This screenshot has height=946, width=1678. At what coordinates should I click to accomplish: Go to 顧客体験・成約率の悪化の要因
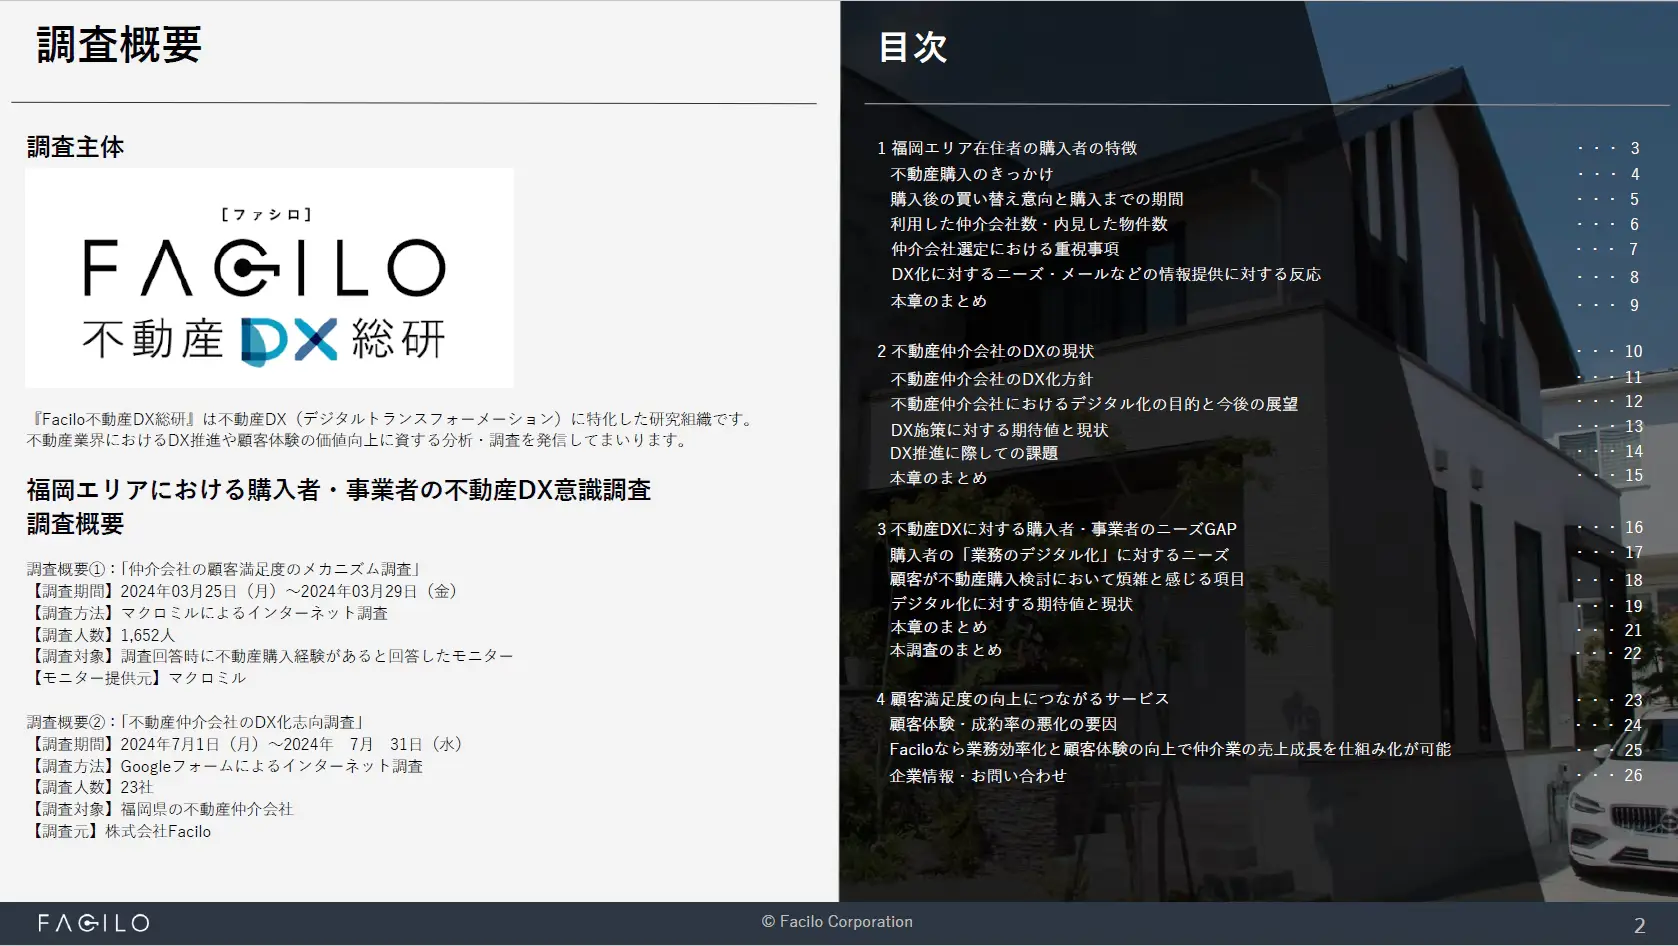tap(1002, 724)
